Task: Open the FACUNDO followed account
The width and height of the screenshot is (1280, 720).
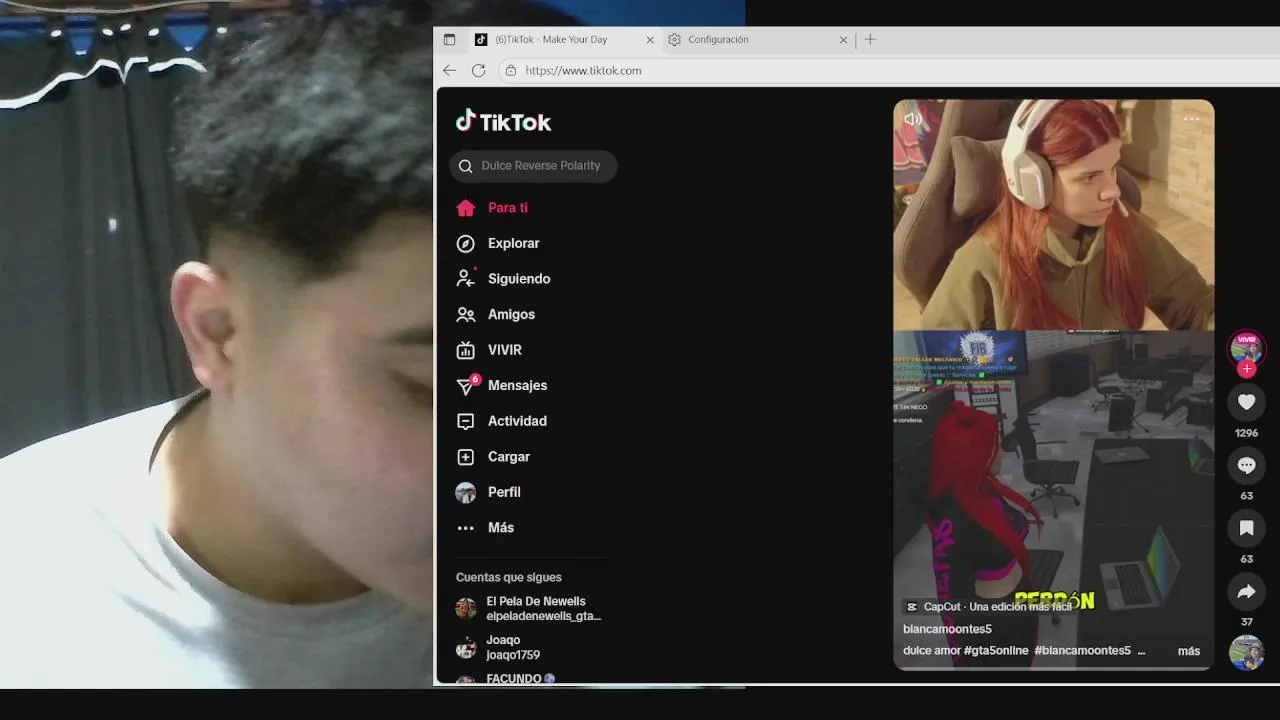Action: pos(505,679)
